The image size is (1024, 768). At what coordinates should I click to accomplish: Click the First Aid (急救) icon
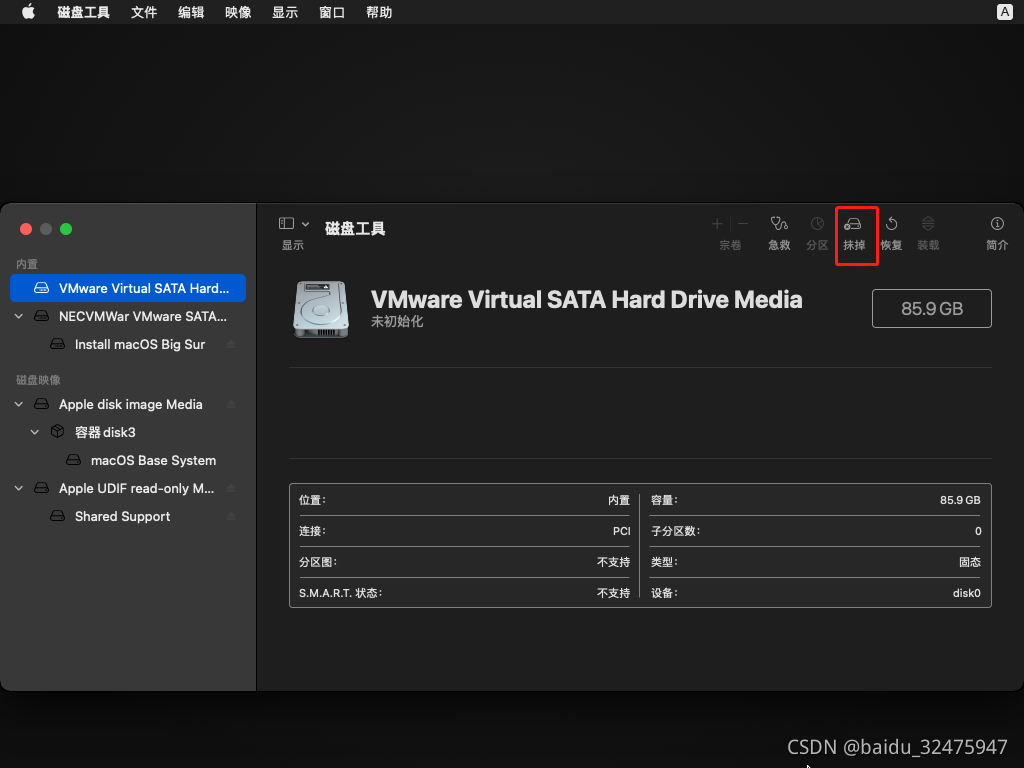click(x=779, y=225)
